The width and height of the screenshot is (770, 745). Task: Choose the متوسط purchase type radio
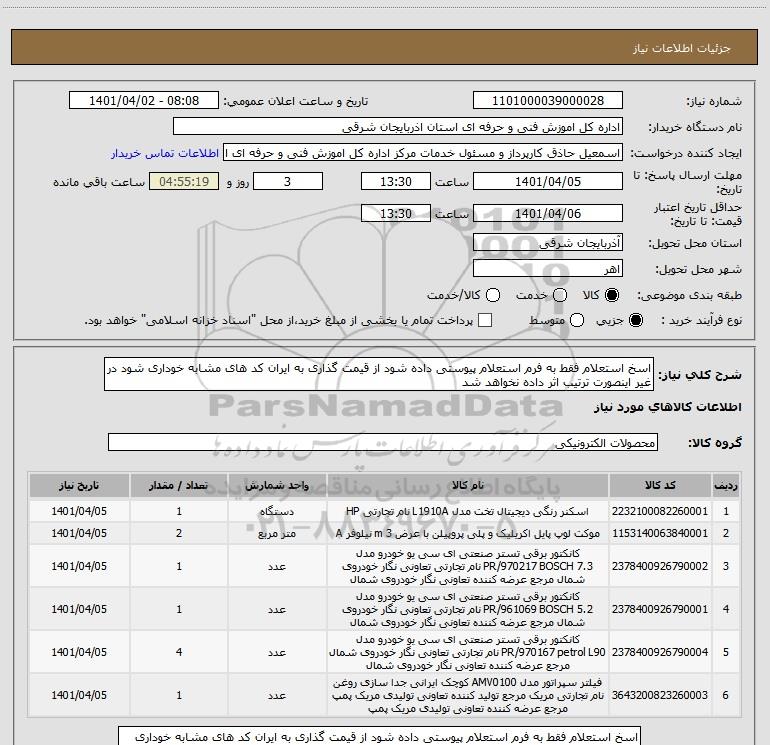(x=577, y=320)
